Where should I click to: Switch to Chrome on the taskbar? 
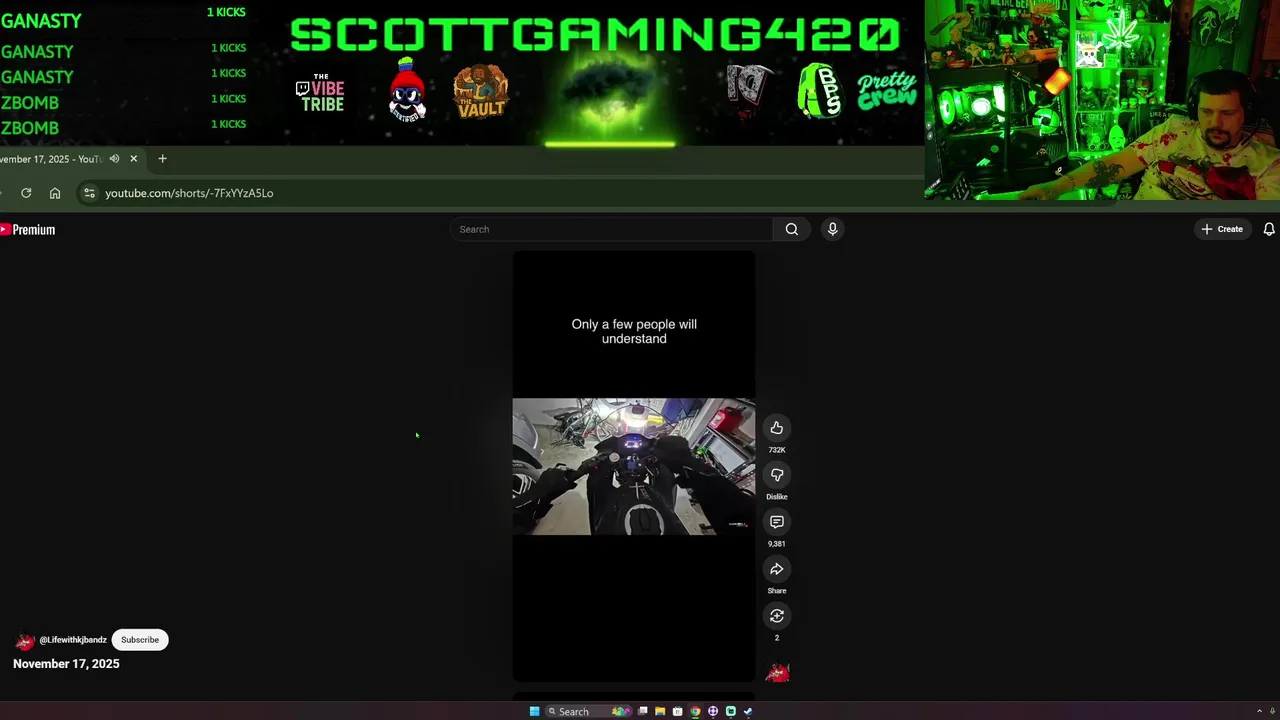(x=695, y=711)
